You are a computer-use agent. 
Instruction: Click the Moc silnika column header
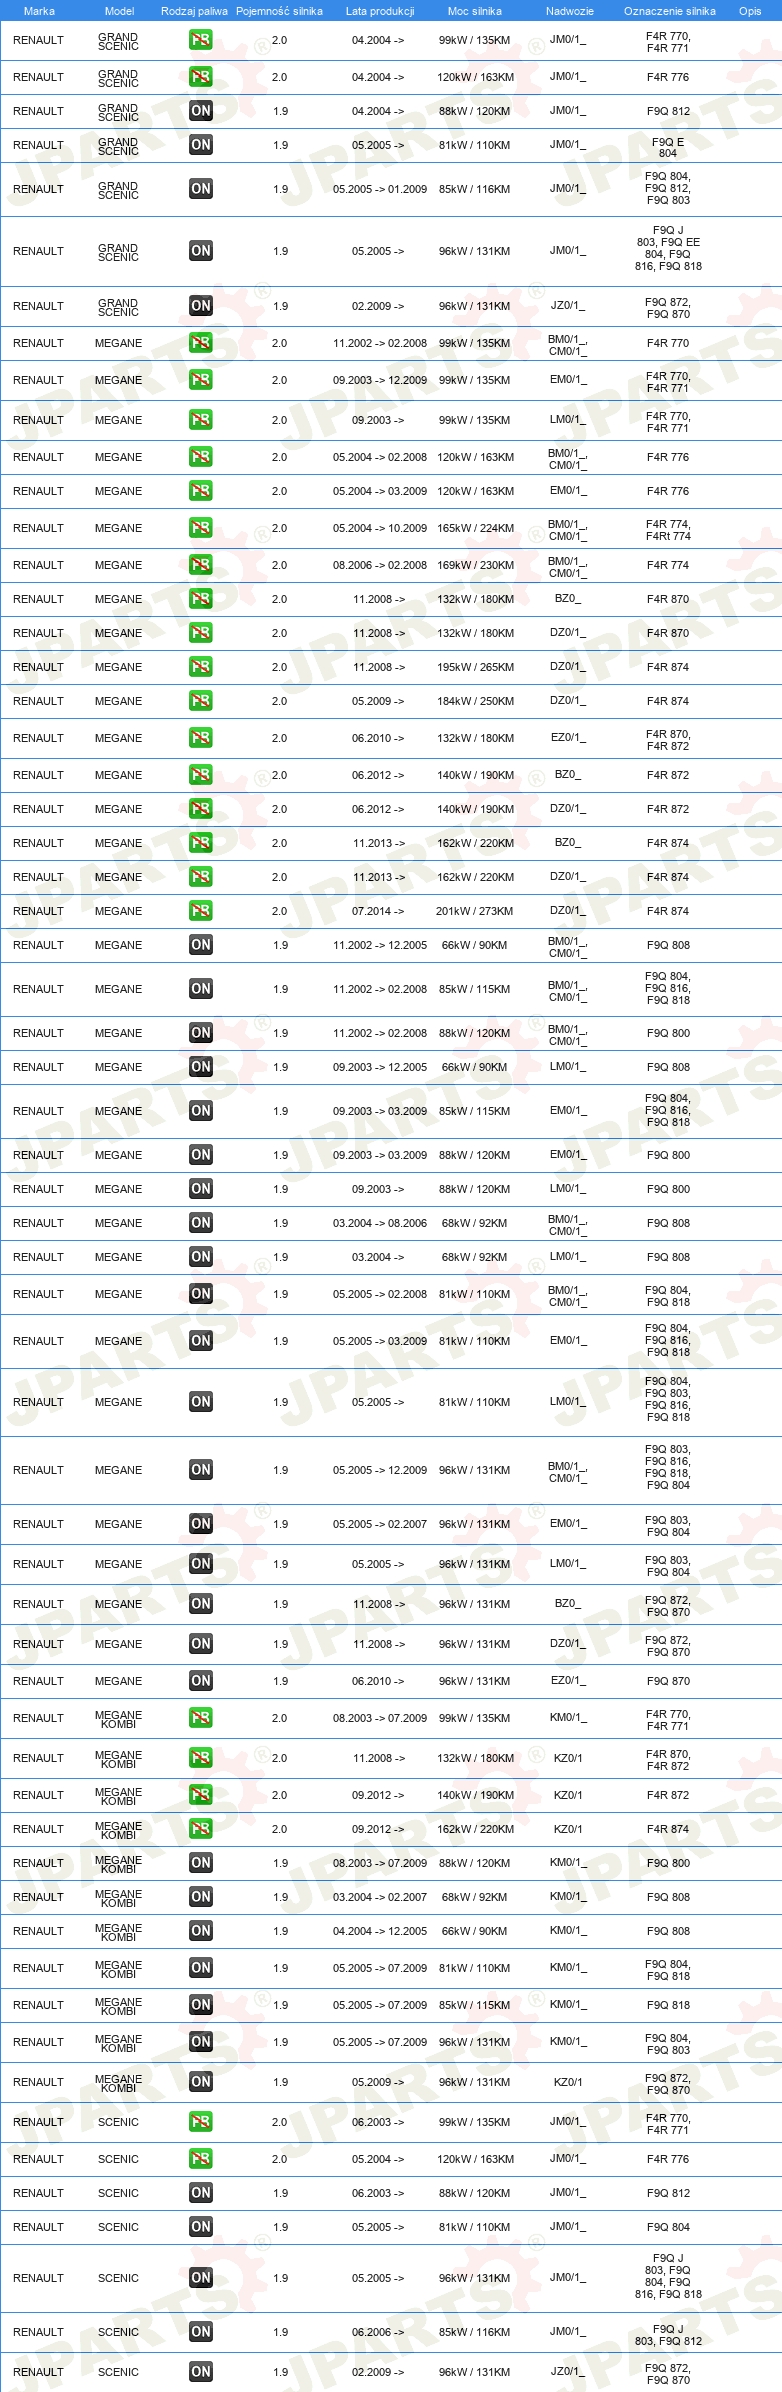[475, 11]
